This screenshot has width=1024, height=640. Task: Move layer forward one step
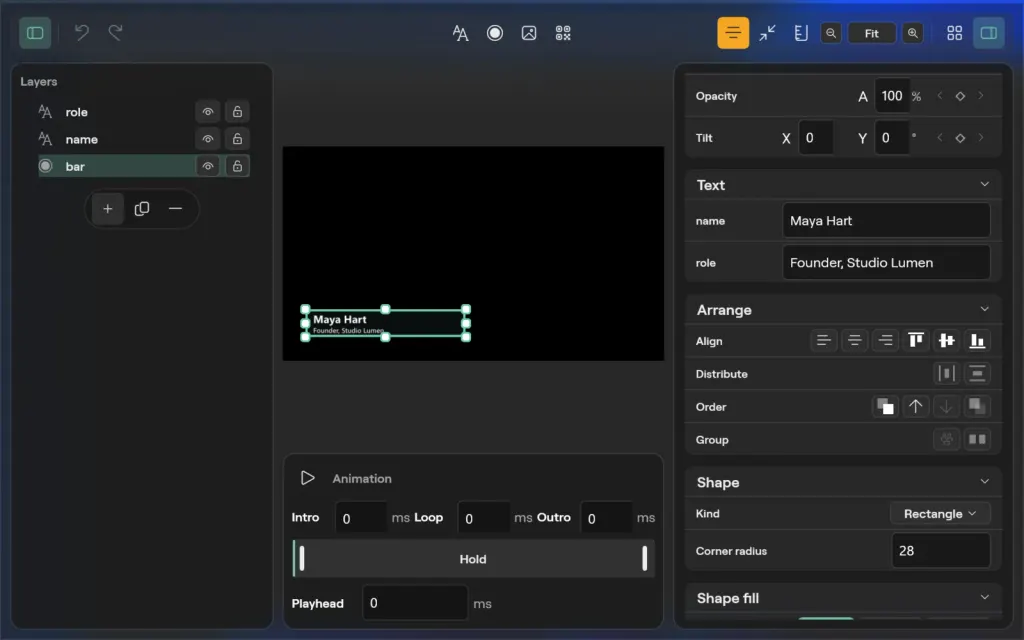(916, 406)
